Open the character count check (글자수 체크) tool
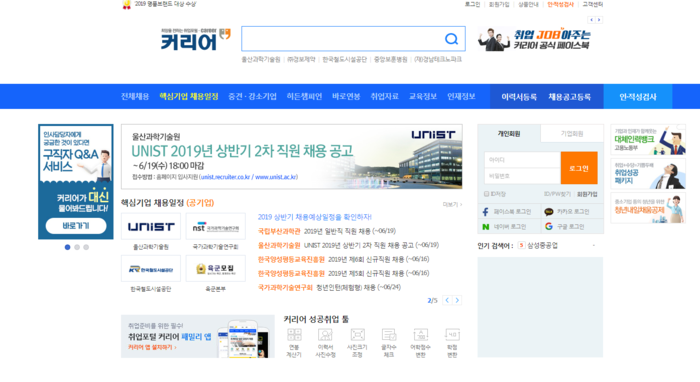700x382 pixels. (x=389, y=343)
